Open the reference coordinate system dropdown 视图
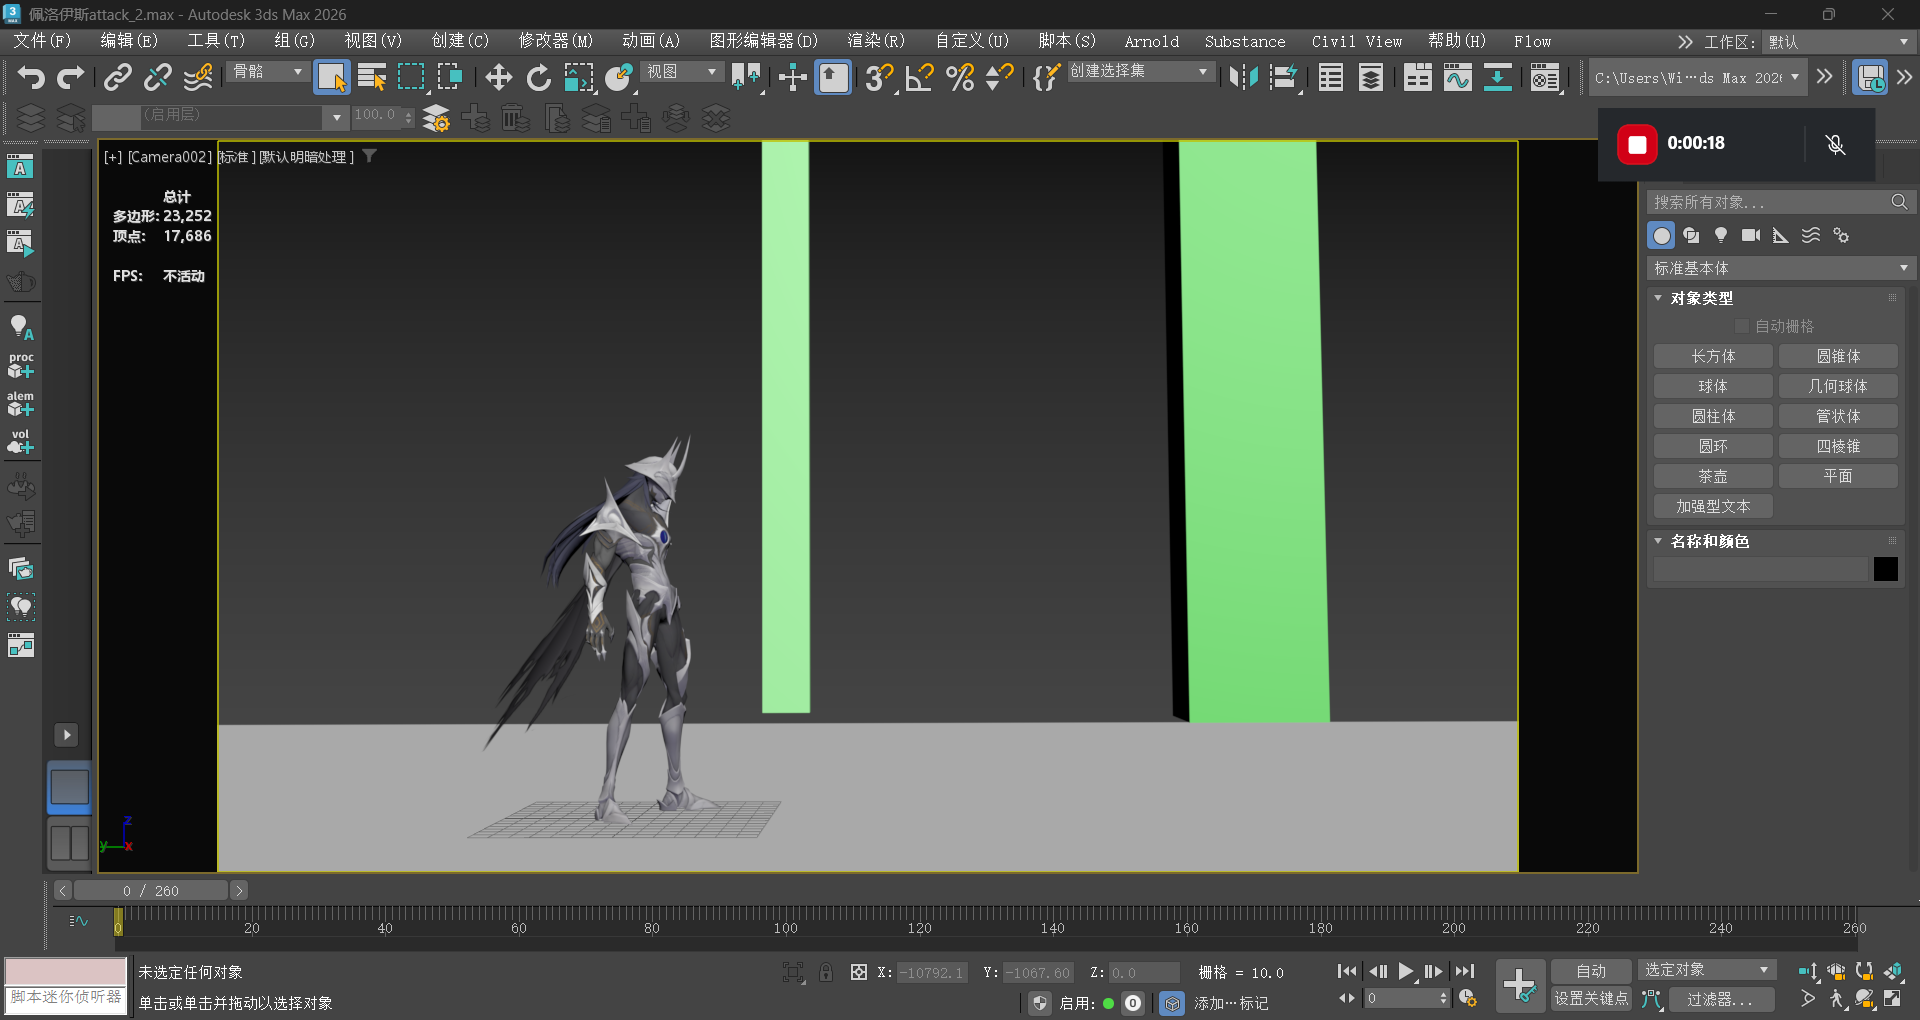Image resolution: width=1920 pixels, height=1020 pixels. click(682, 72)
